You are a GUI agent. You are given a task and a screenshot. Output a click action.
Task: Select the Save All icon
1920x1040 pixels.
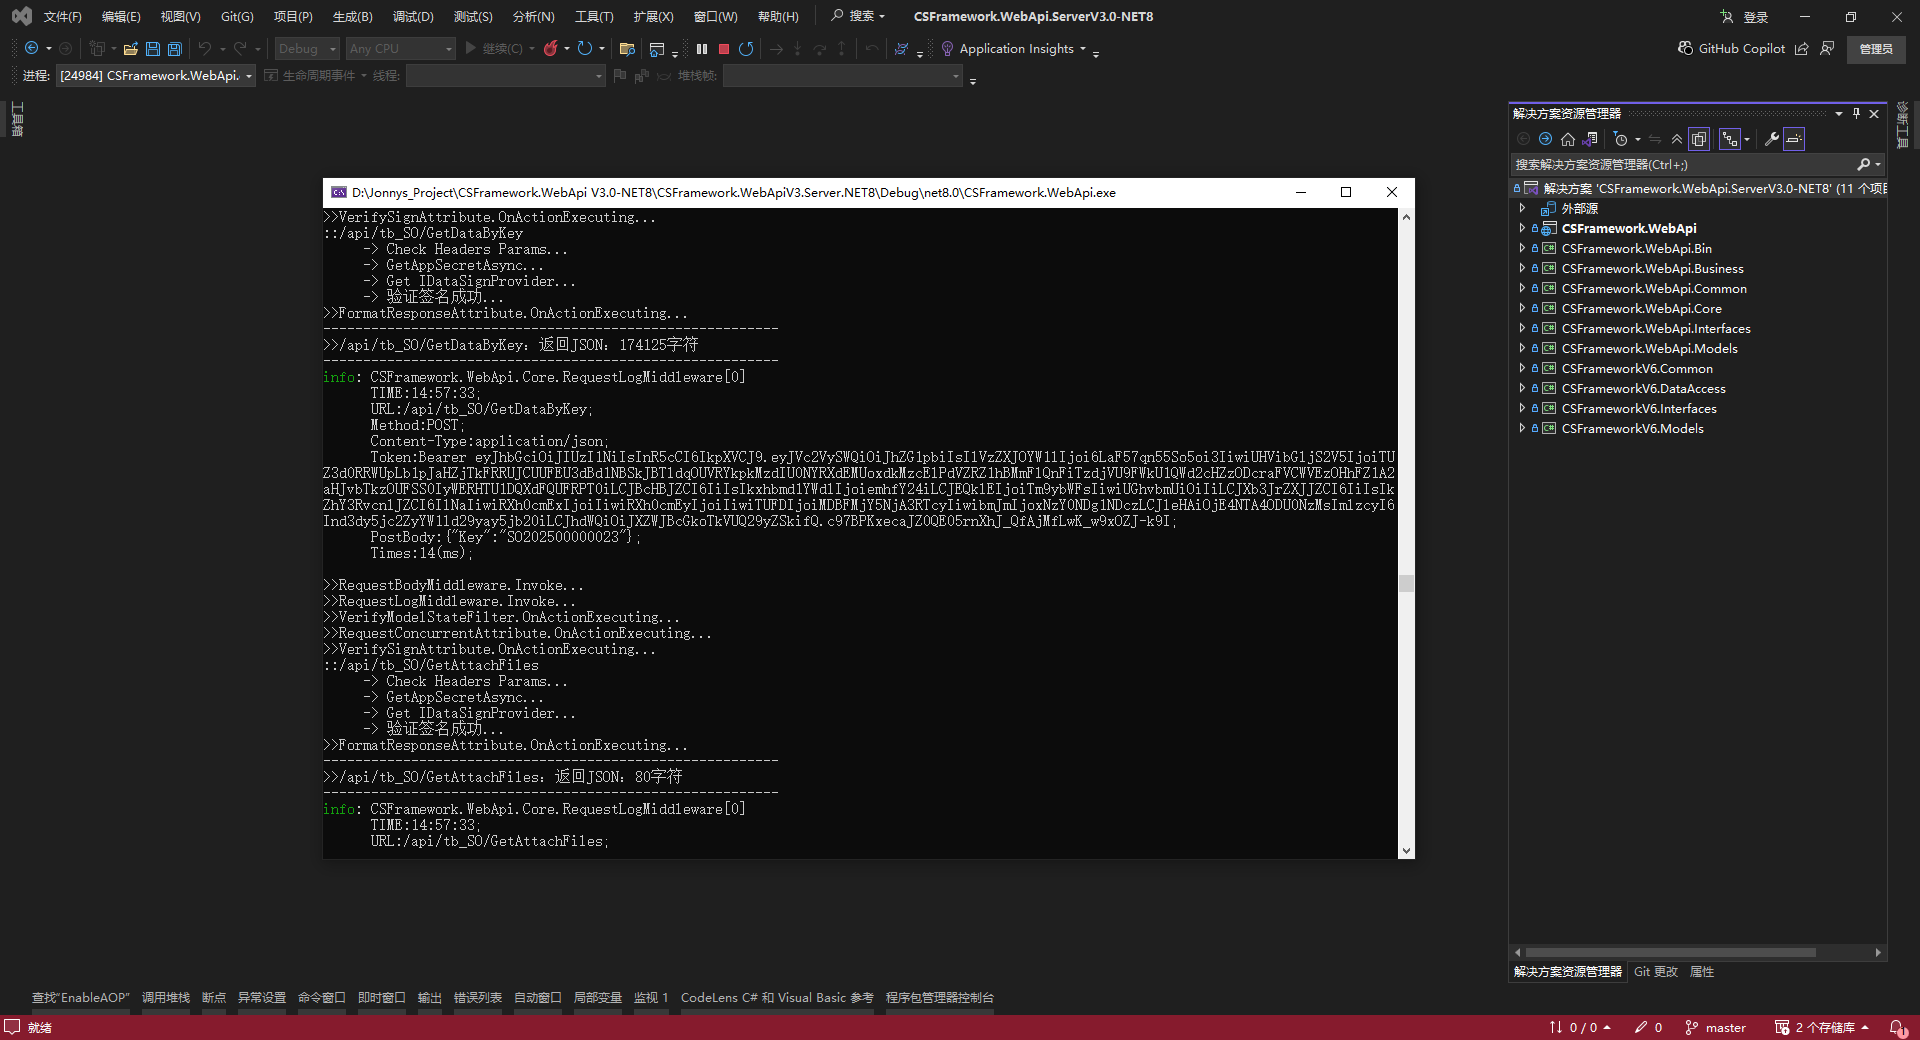pos(174,48)
